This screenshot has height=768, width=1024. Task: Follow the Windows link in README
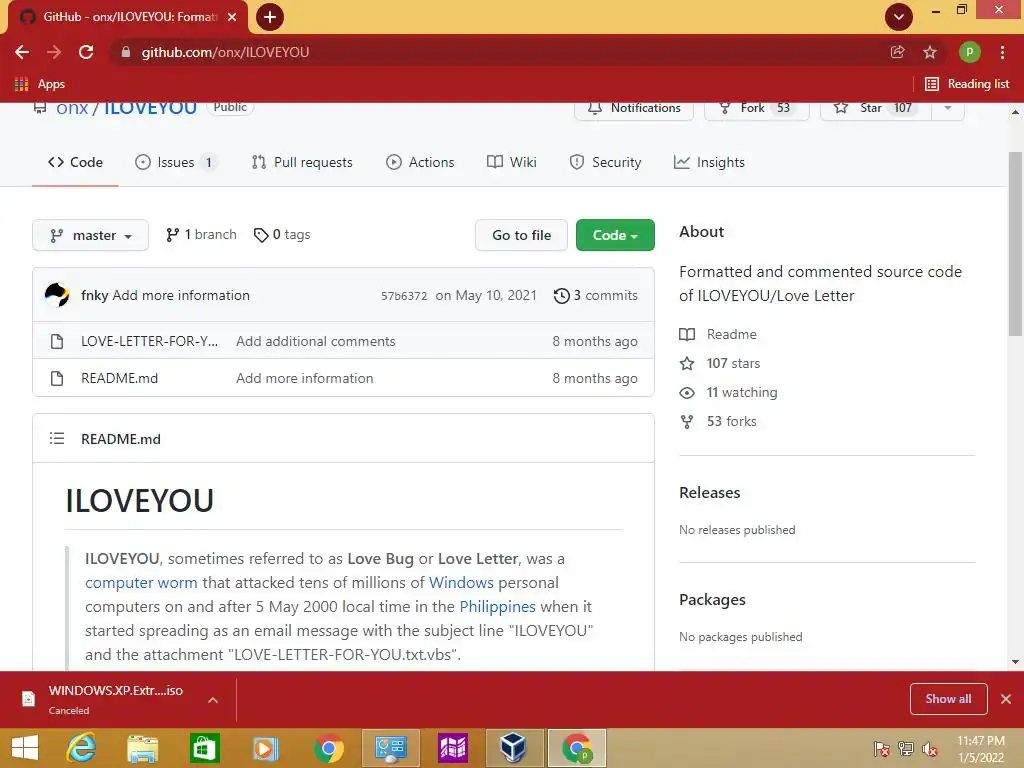(x=461, y=583)
